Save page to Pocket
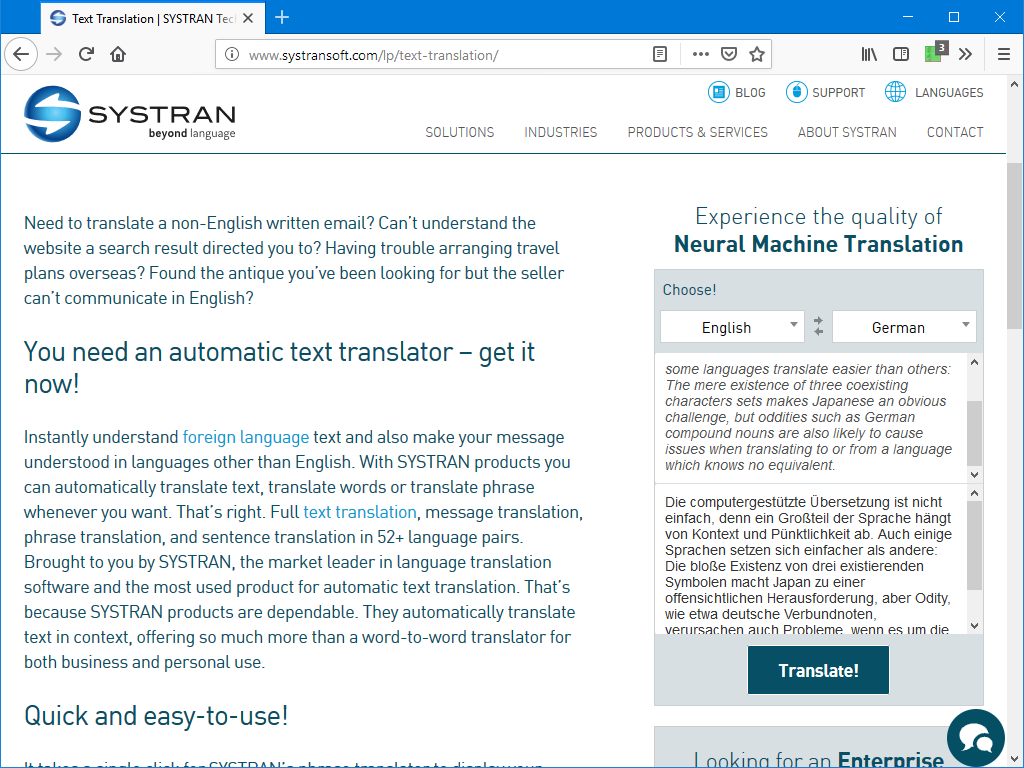 [x=729, y=54]
